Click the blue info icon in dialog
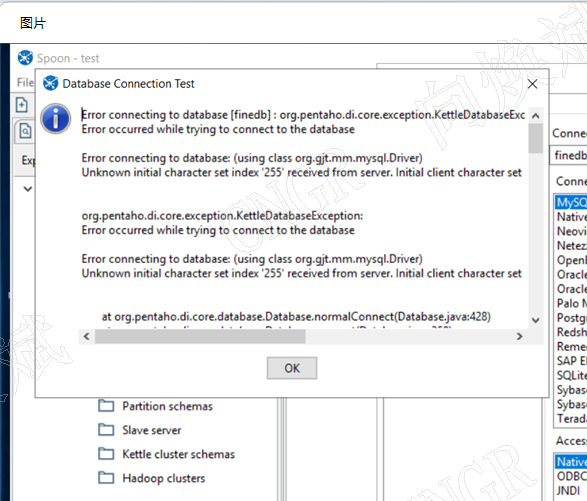This screenshot has height=501, width=587. (x=56, y=119)
